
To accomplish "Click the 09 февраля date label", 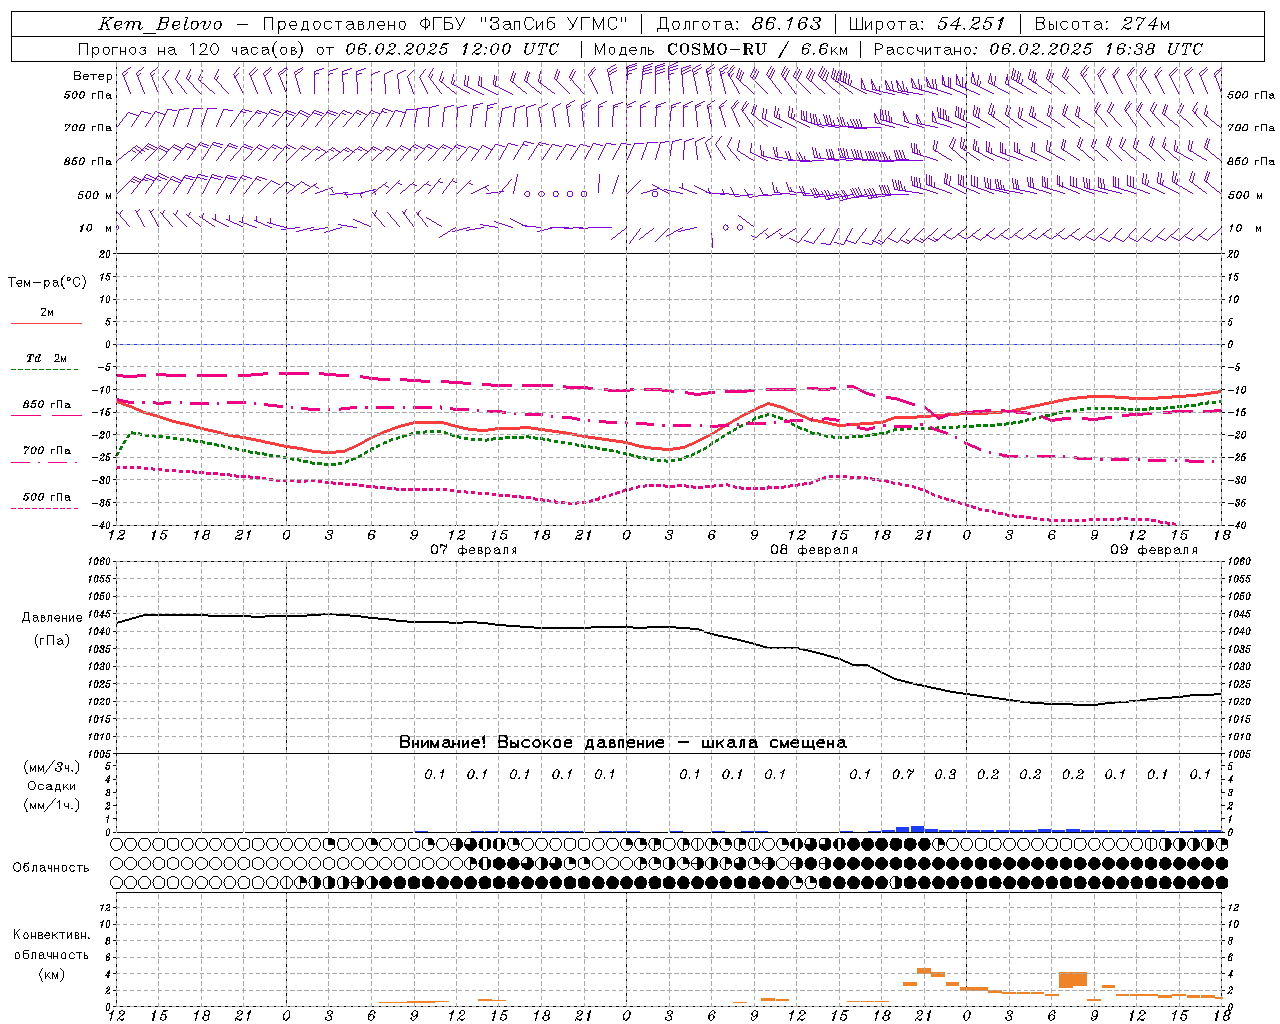I will [x=1154, y=550].
